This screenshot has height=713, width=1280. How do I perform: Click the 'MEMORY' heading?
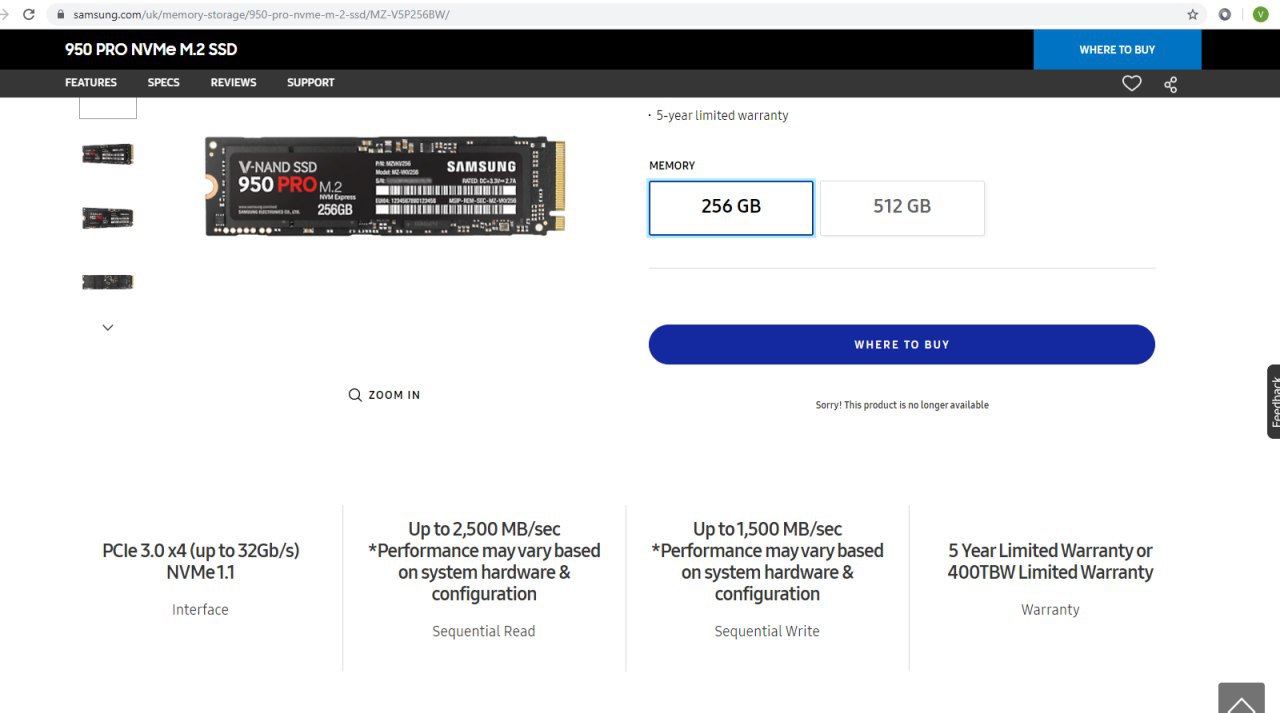(x=672, y=166)
